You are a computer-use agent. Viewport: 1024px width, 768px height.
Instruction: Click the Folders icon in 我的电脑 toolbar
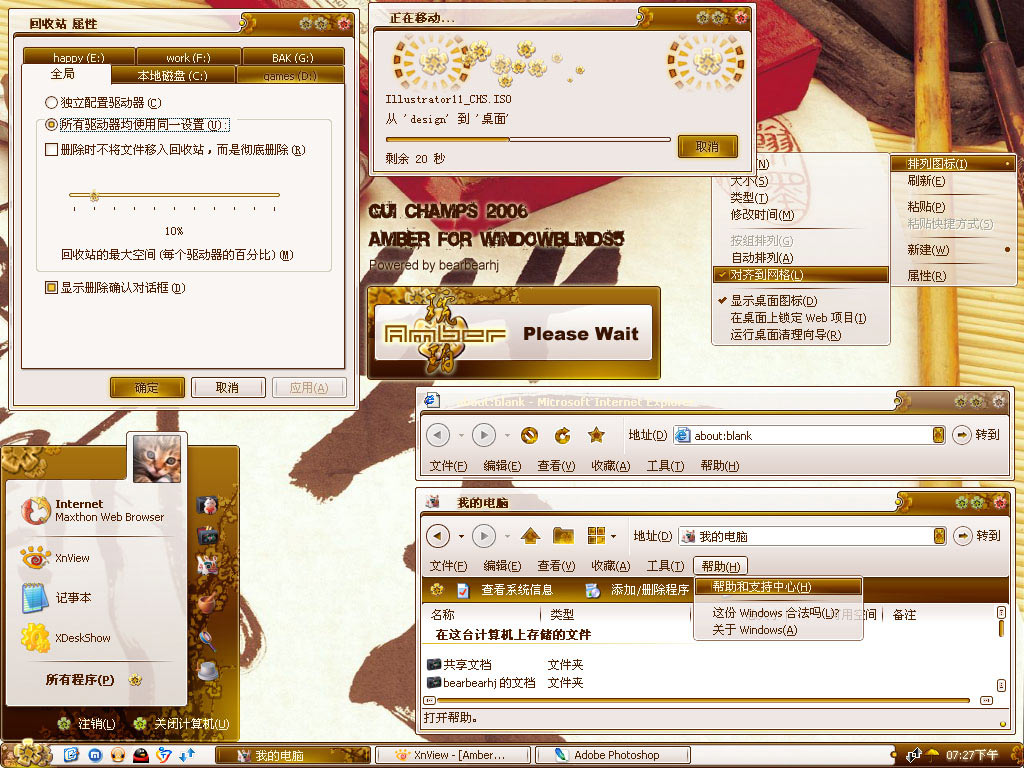[563, 536]
